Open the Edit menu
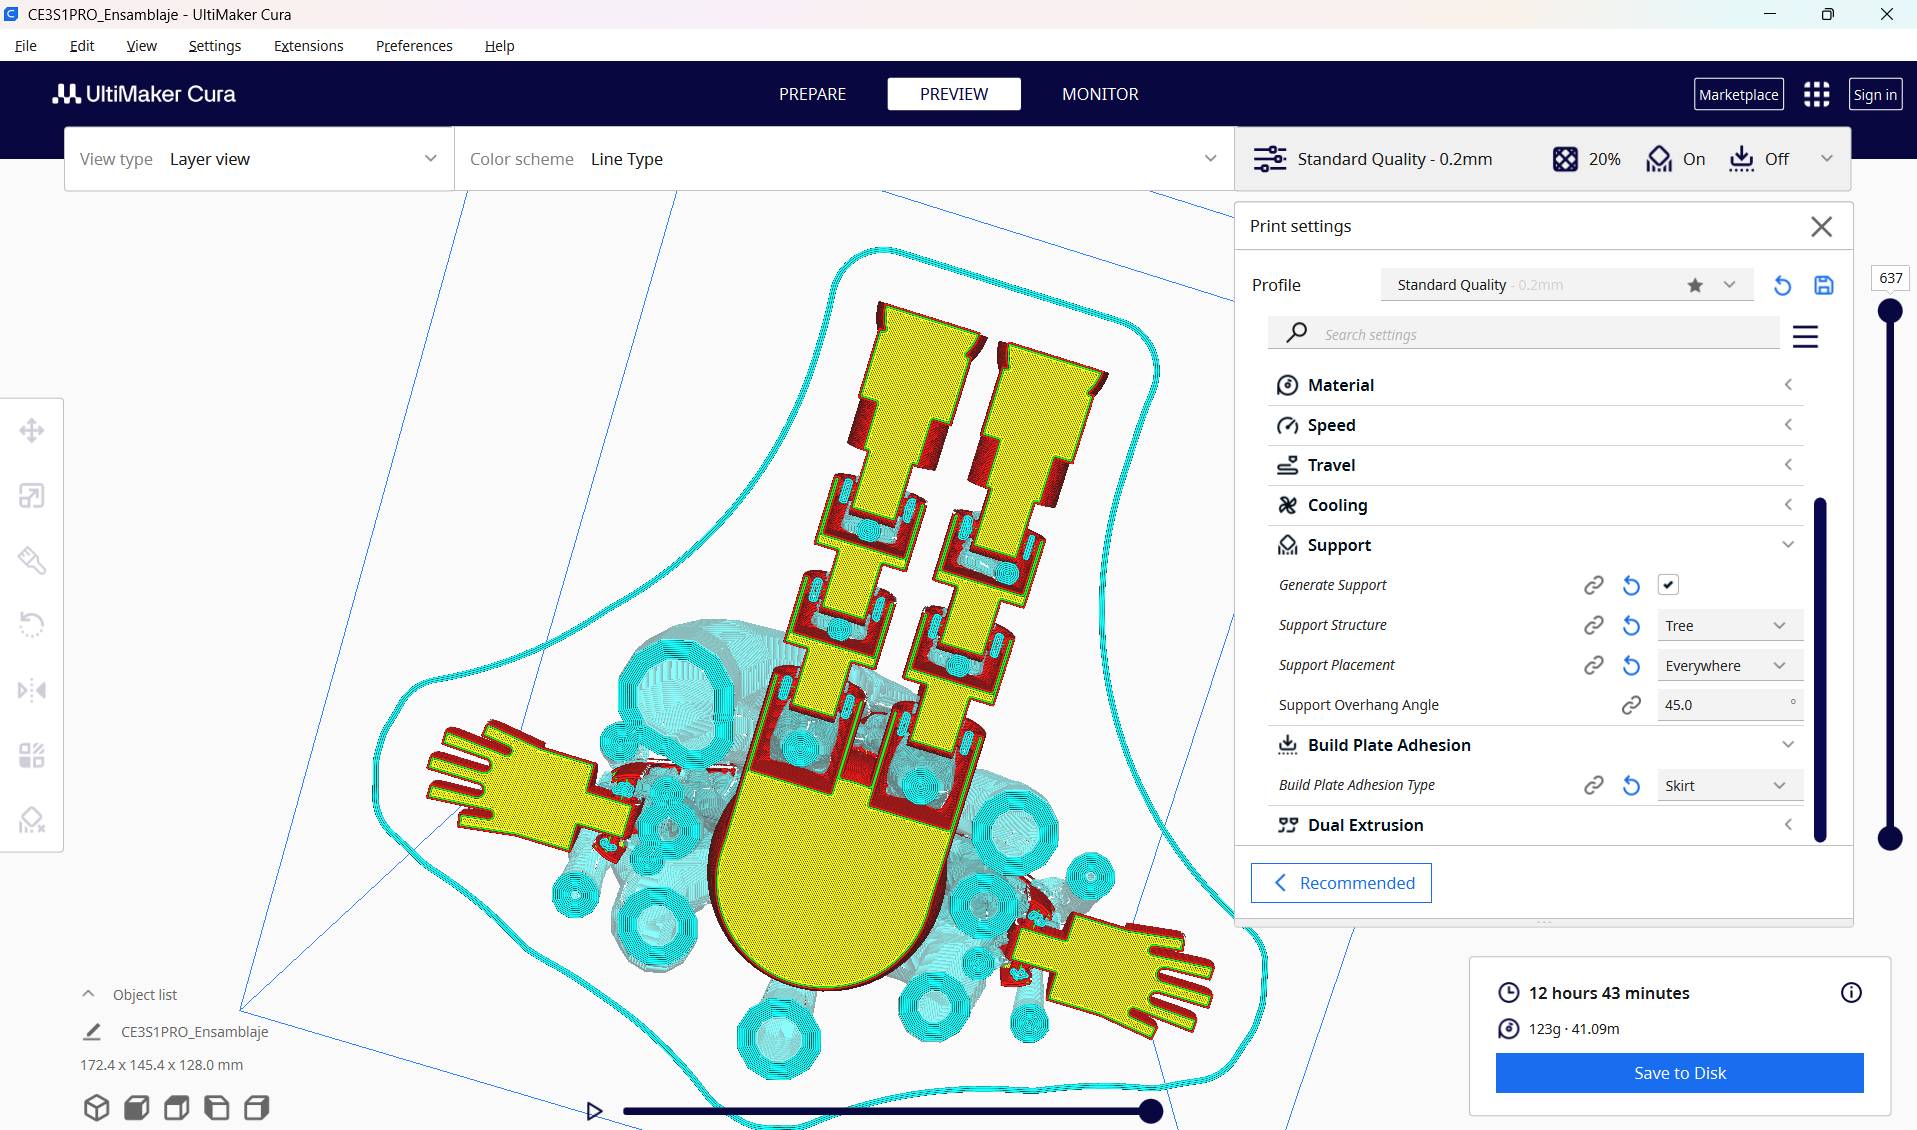The height and width of the screenshot is (1130, 1917). tap(82, 46)
